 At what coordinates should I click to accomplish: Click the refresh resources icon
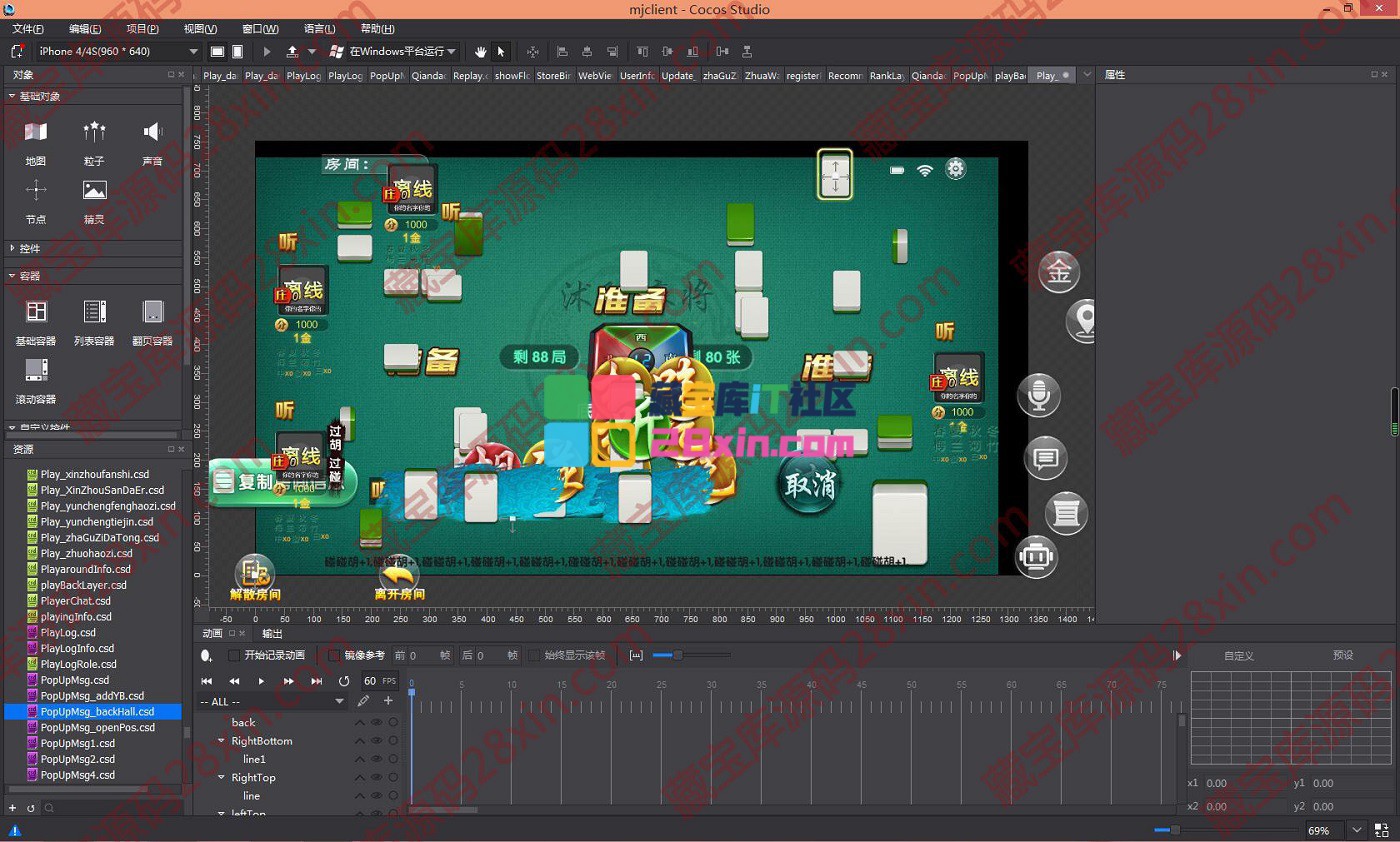pos(30,807)
